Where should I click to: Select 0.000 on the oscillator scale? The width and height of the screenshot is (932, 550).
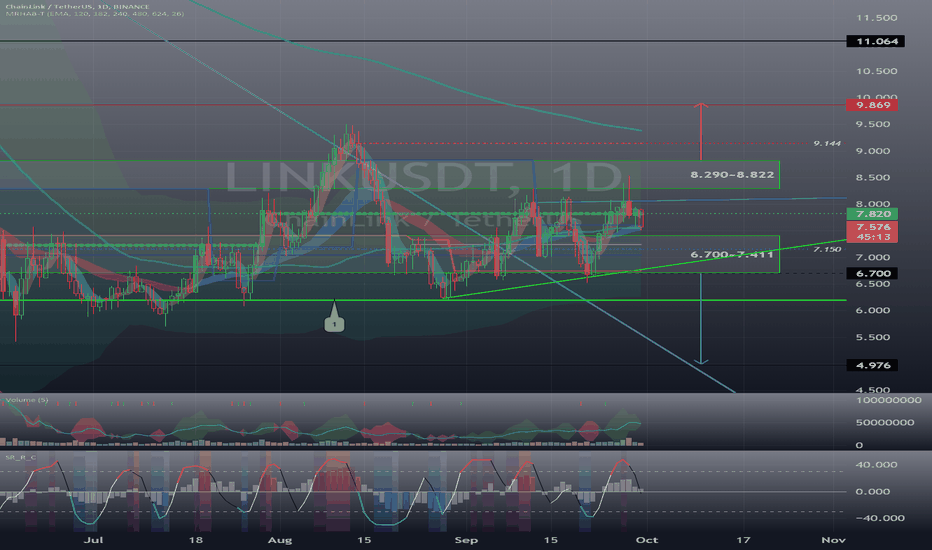(x=873, y=491)
